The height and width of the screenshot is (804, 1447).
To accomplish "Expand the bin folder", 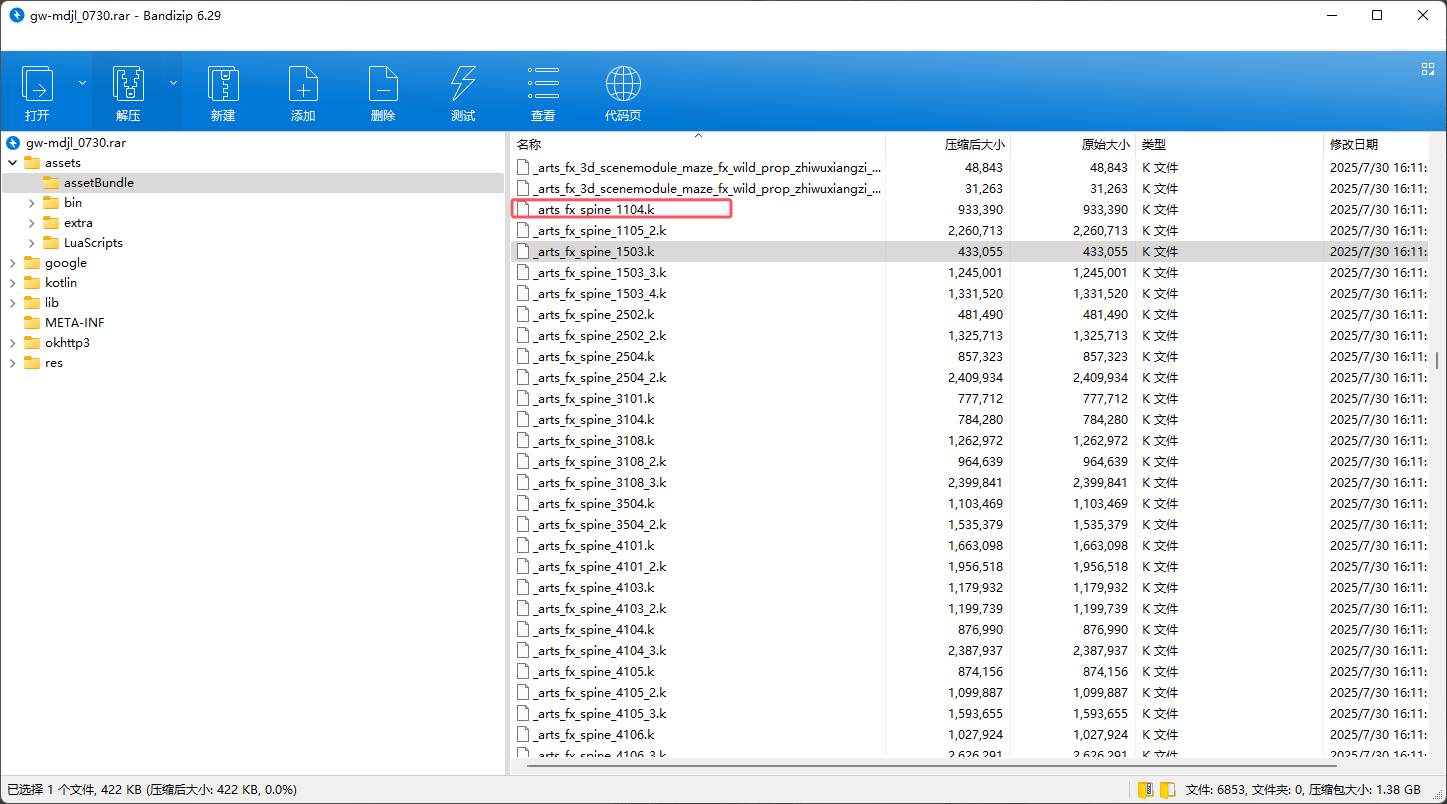I will tap(32, 203).
